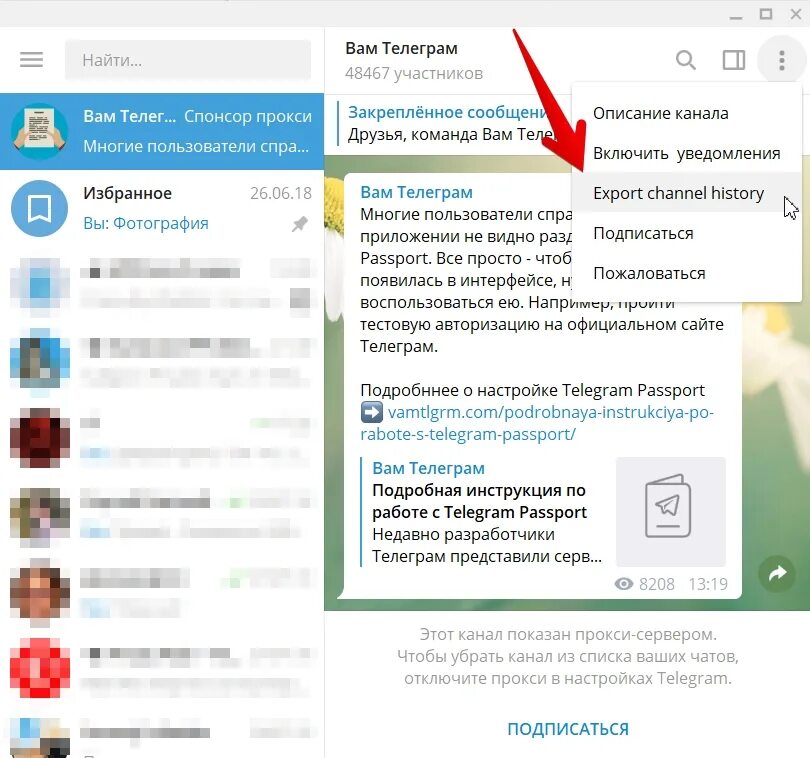Viewport: 810px width, 758px height.
Task: Click the forward arrow share button
Action: [x=776, y=573]
